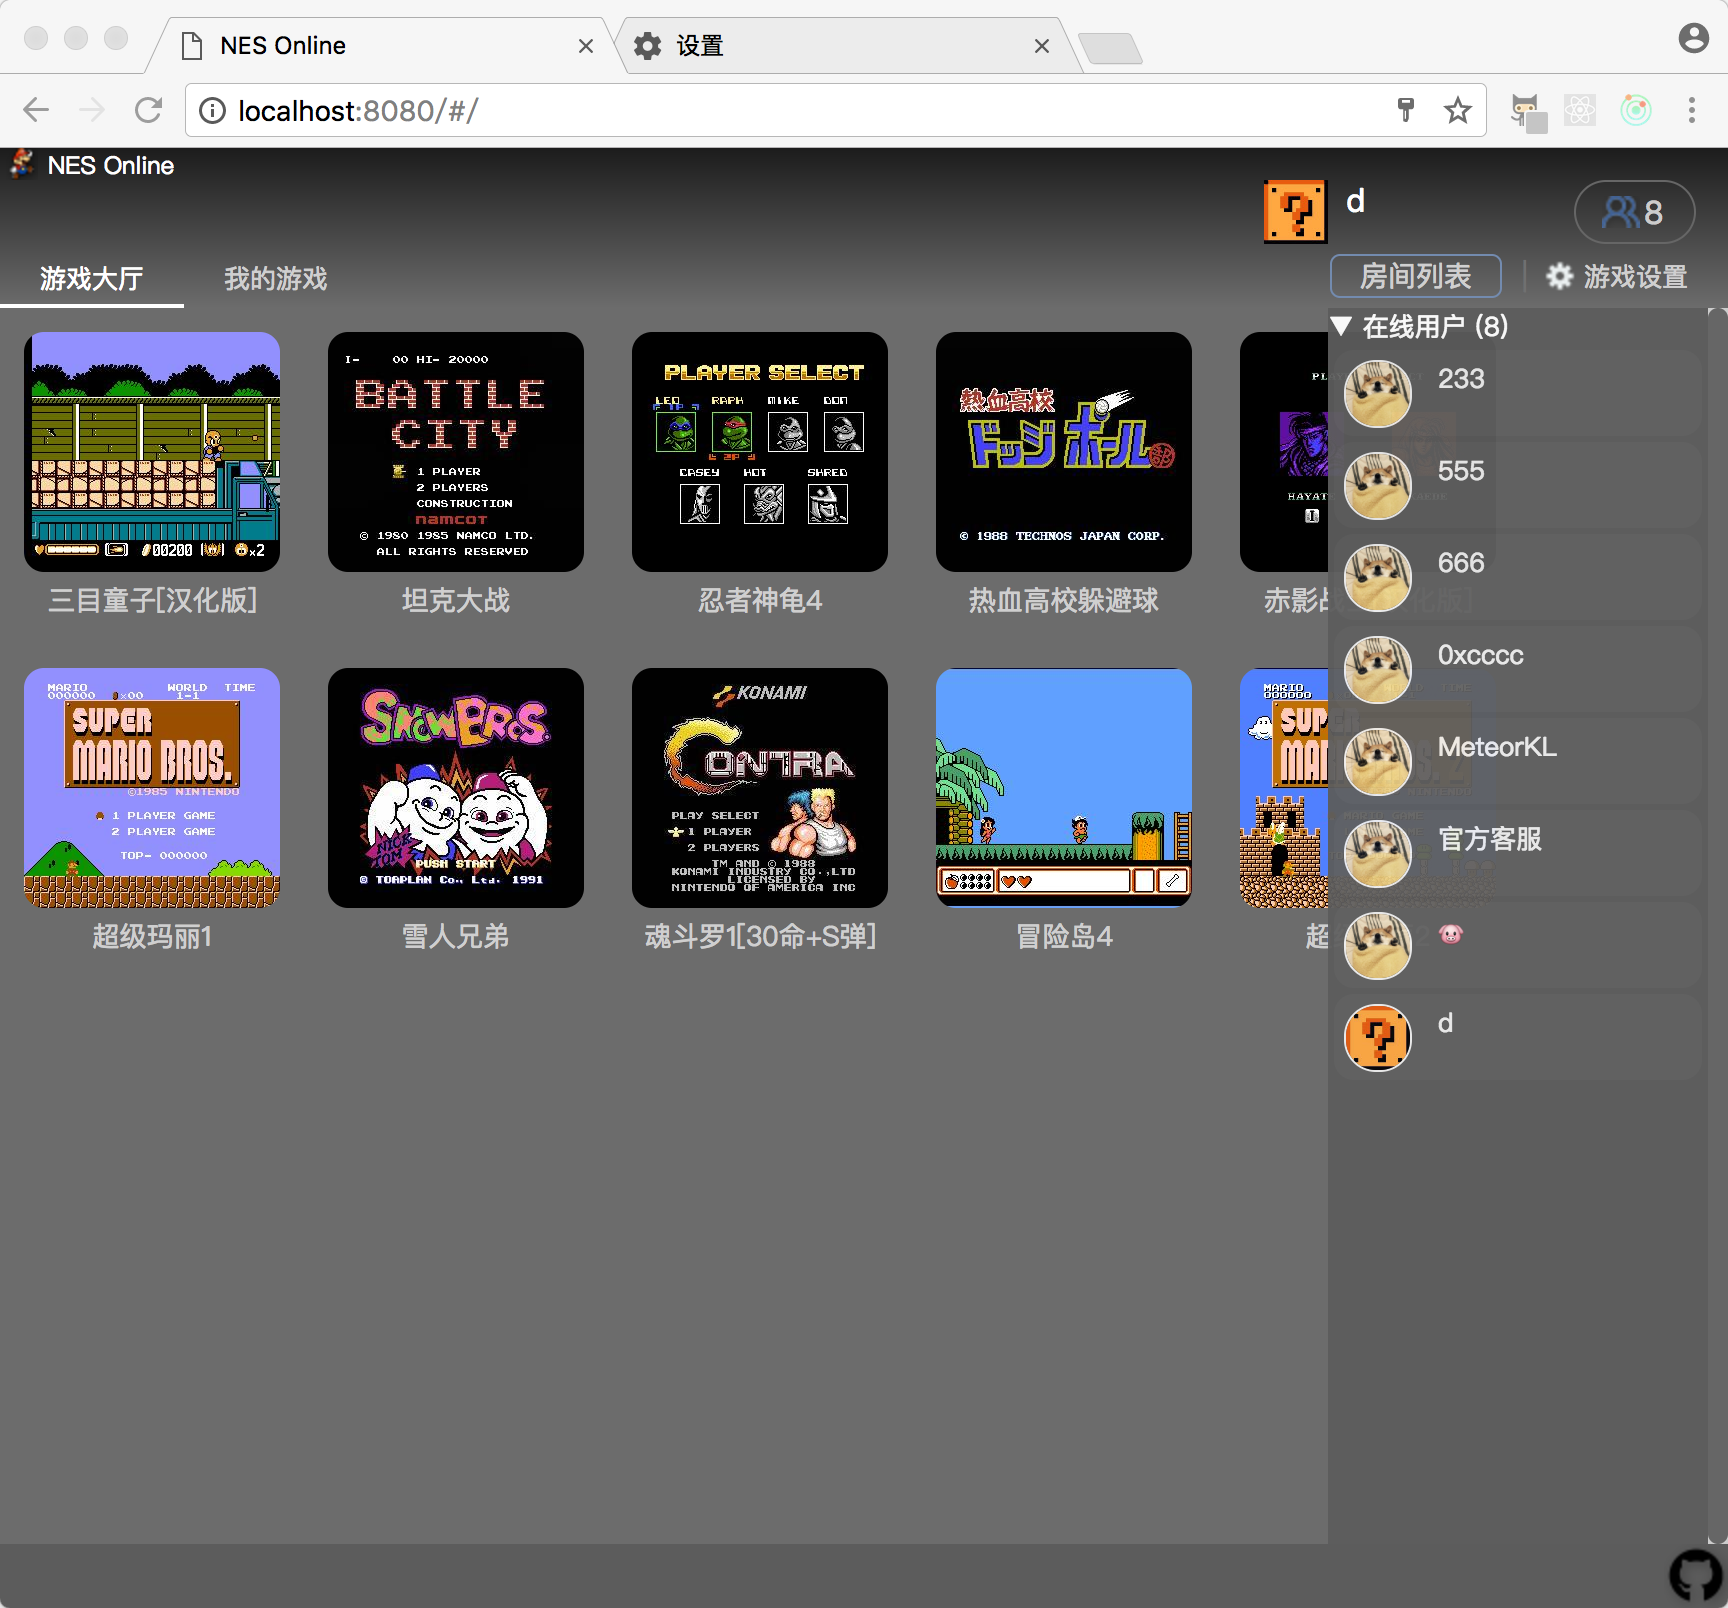Open 游戏设置 game settings
1728x1608 pixels.
click(1617, 276)
